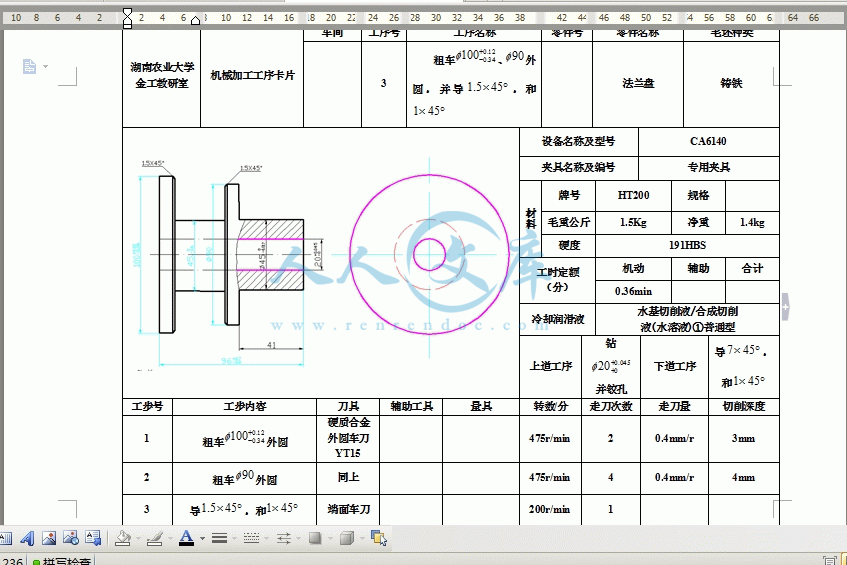
Task: Click the 硬质合金外圆车刀YT15 cell
Action: (x=348, y=438)
